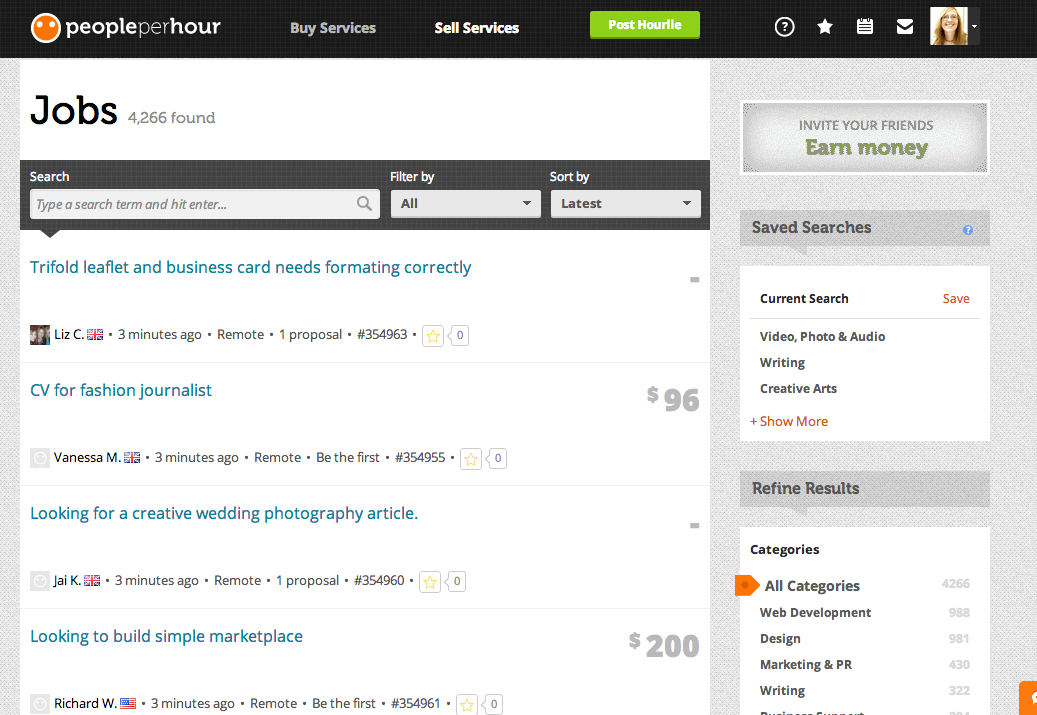Go to Sell Services menu
The width and height of the screenshot is (1037, 715).
(477, 28)
